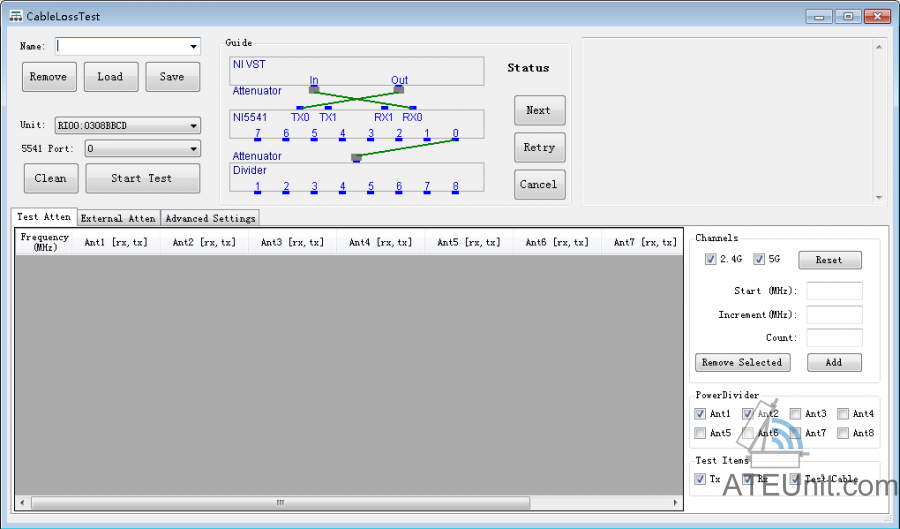Switch to the External Atten tab
This screenshot has height=529, width=900.
(x=118, y=218)
